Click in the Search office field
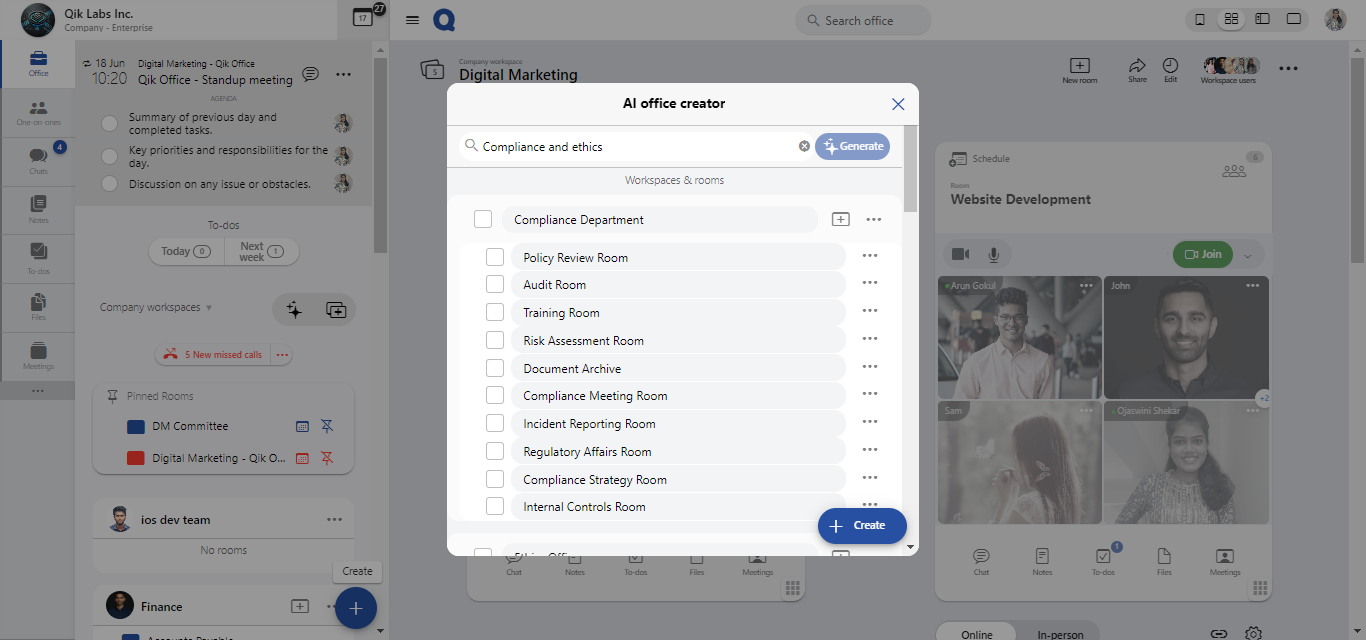 (x=863, y=20)
